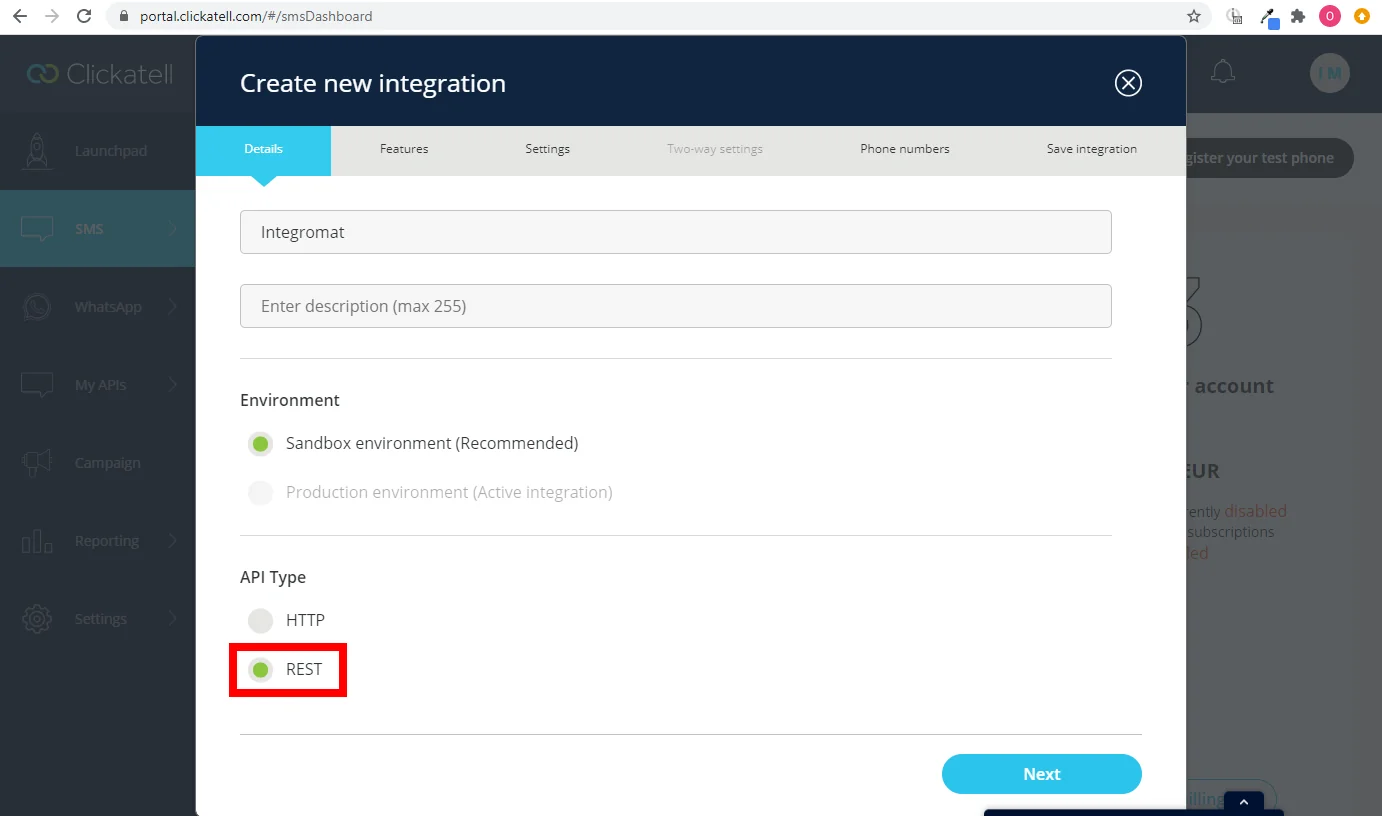This screenshot has height=816, width=1382.
Task: Expand the SMS sidebar submenu arrow
Action: 173,229
